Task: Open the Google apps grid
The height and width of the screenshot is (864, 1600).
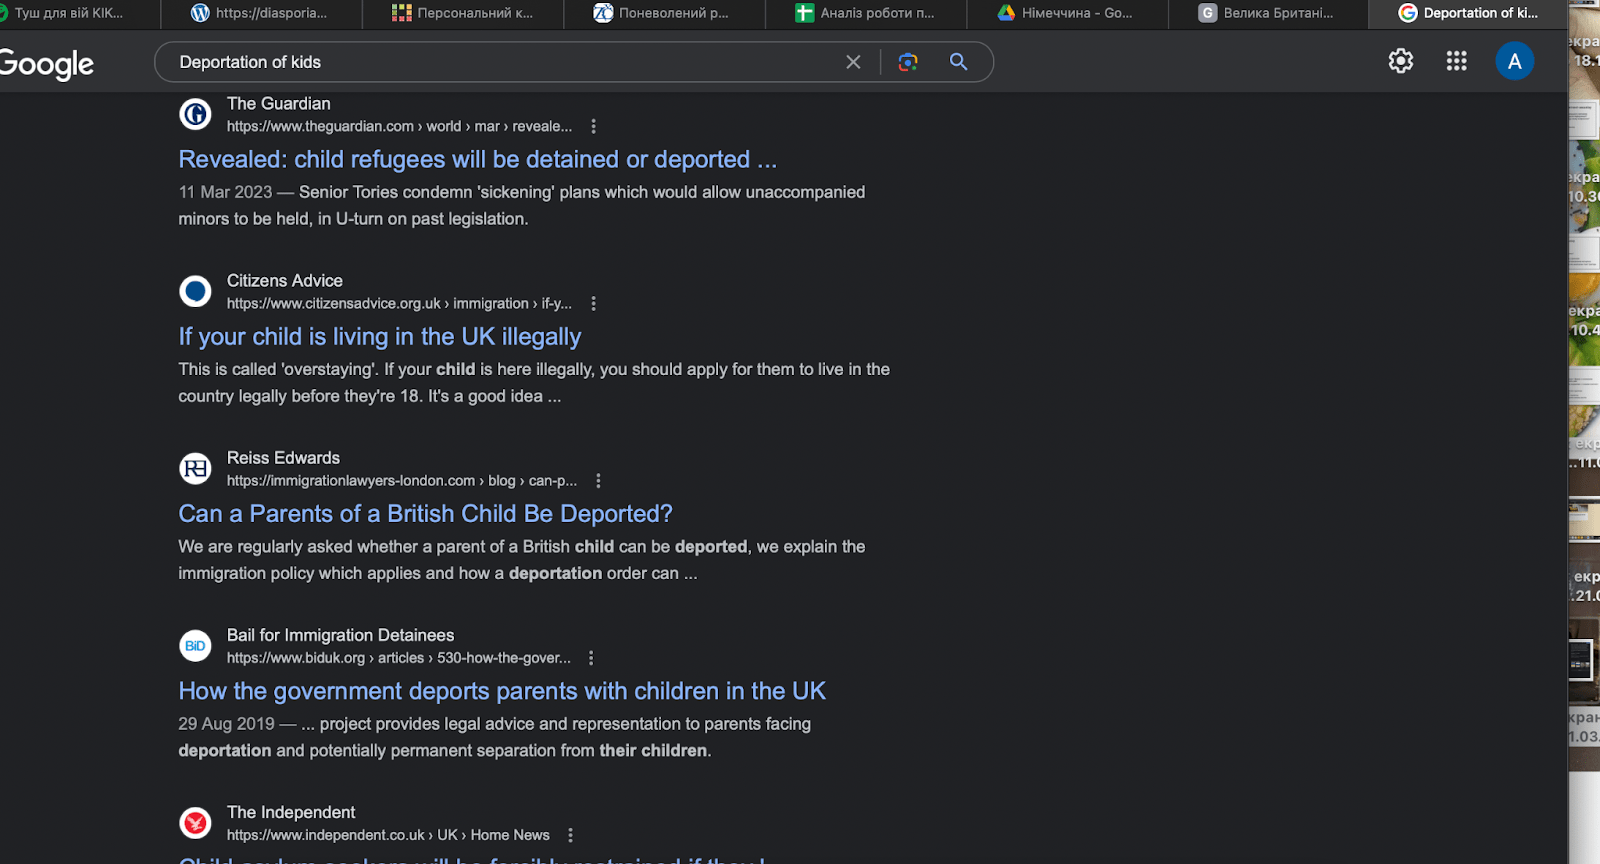Action: [x=1456, y=61]
